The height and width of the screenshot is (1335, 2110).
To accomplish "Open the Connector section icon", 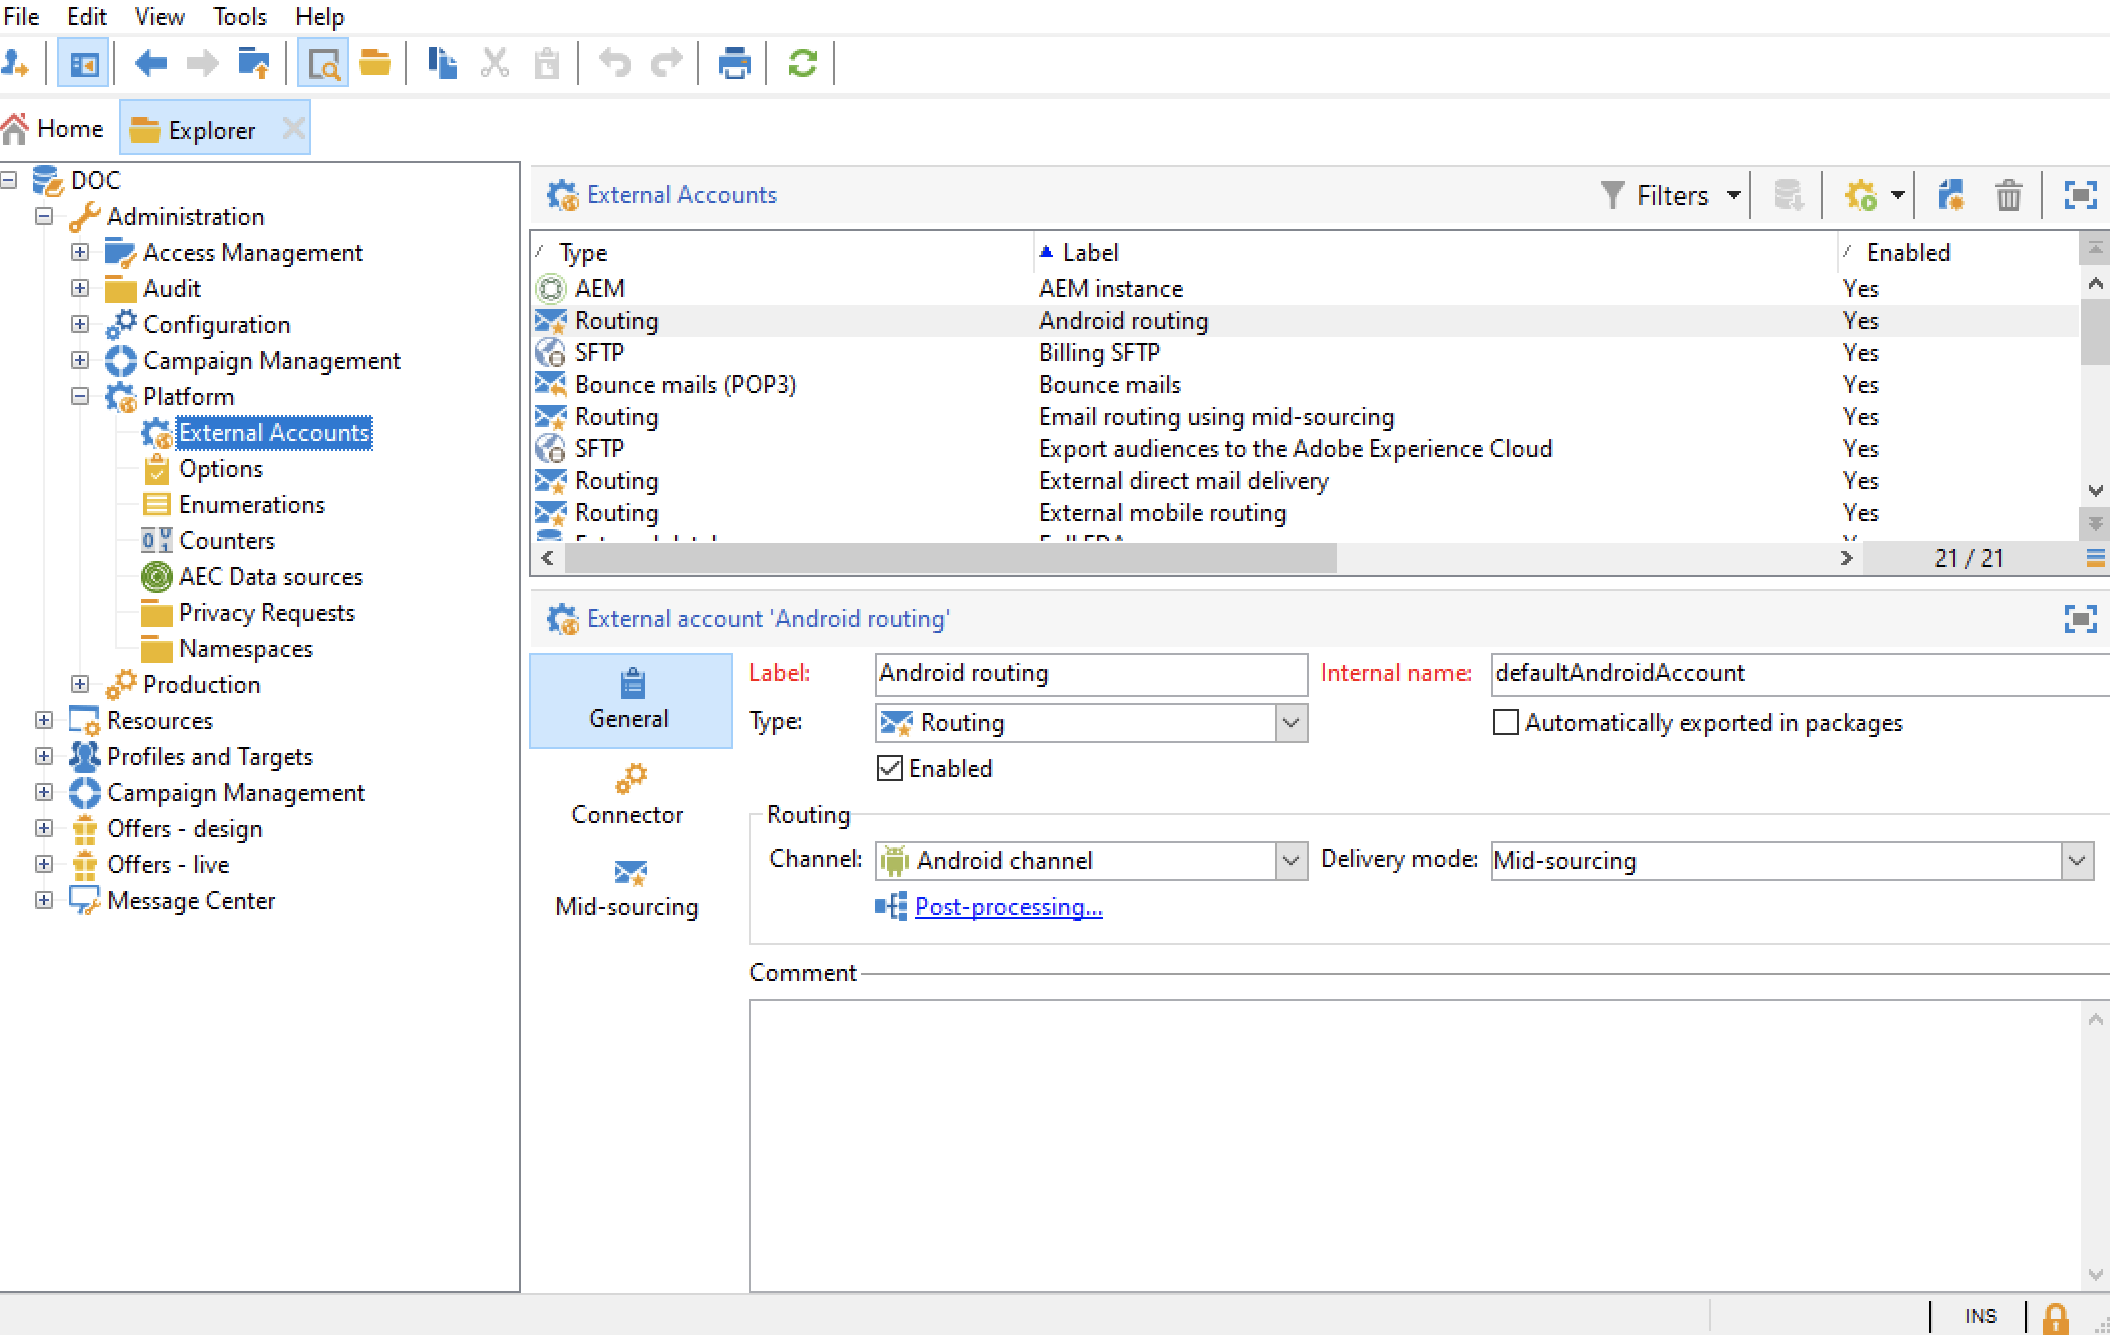I will coord(630,778).
